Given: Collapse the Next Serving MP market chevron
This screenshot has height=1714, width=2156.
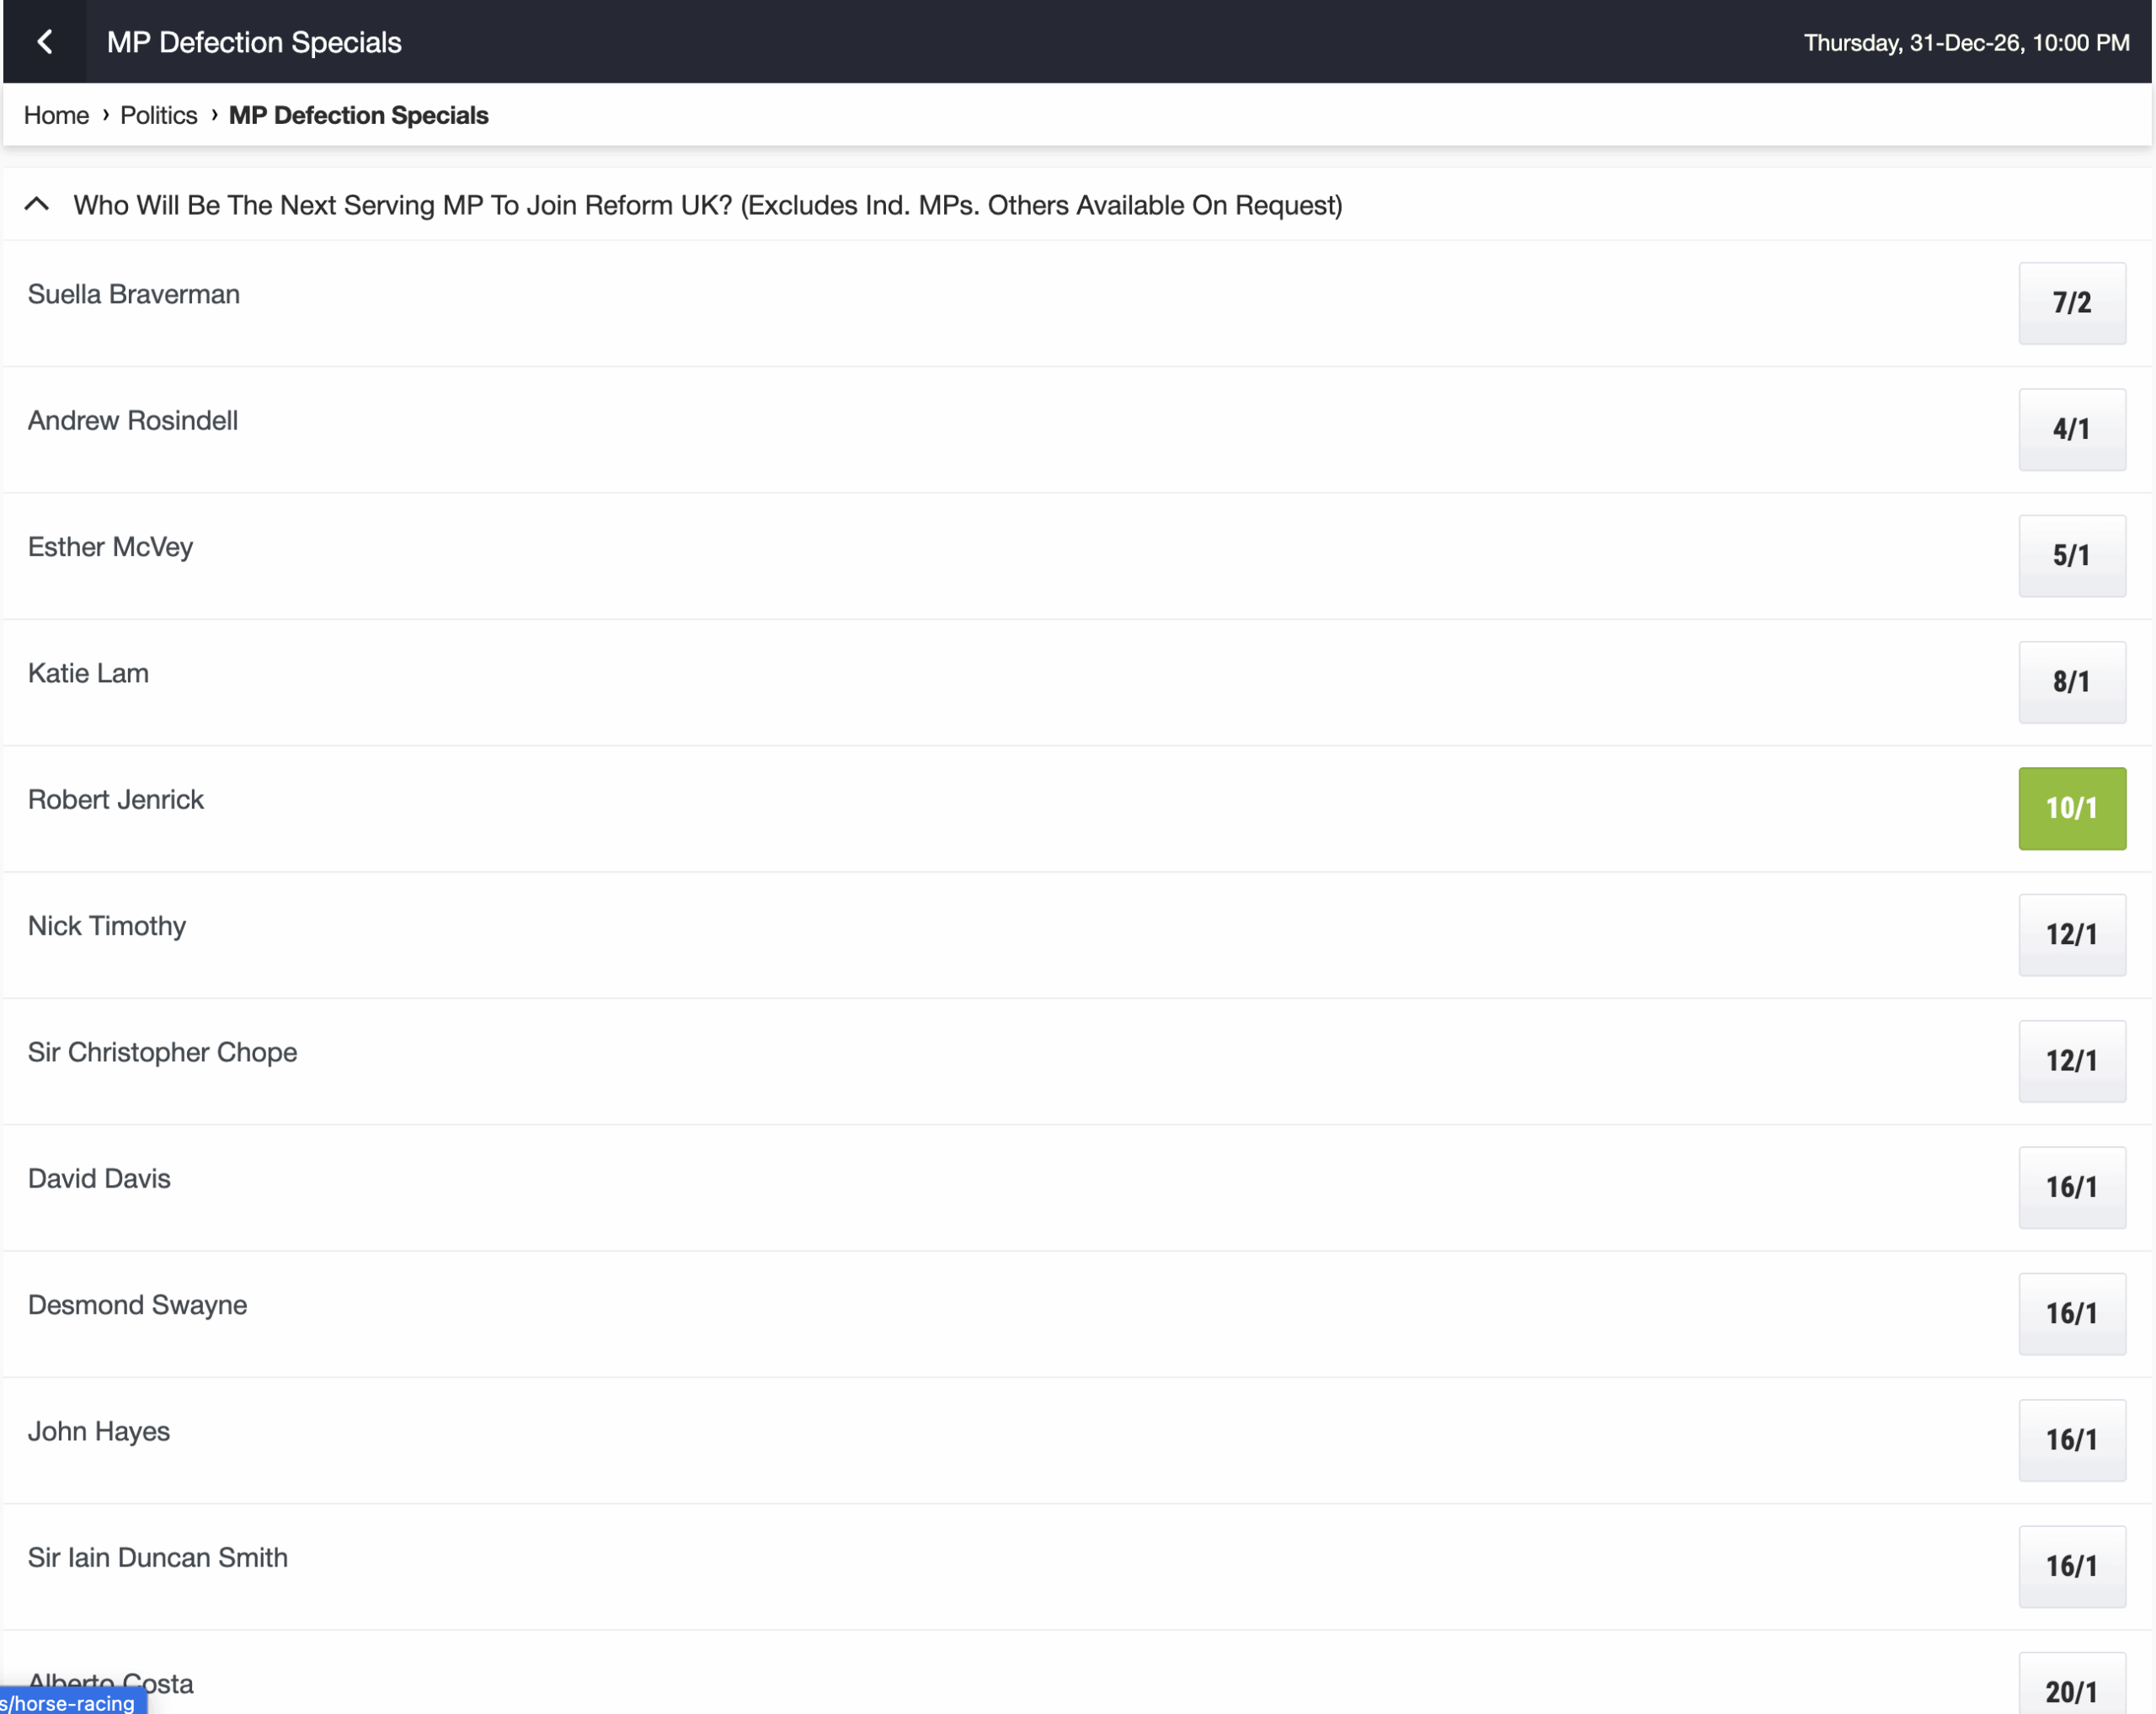Looking at the screenshot, I should [x=37, y=205].
